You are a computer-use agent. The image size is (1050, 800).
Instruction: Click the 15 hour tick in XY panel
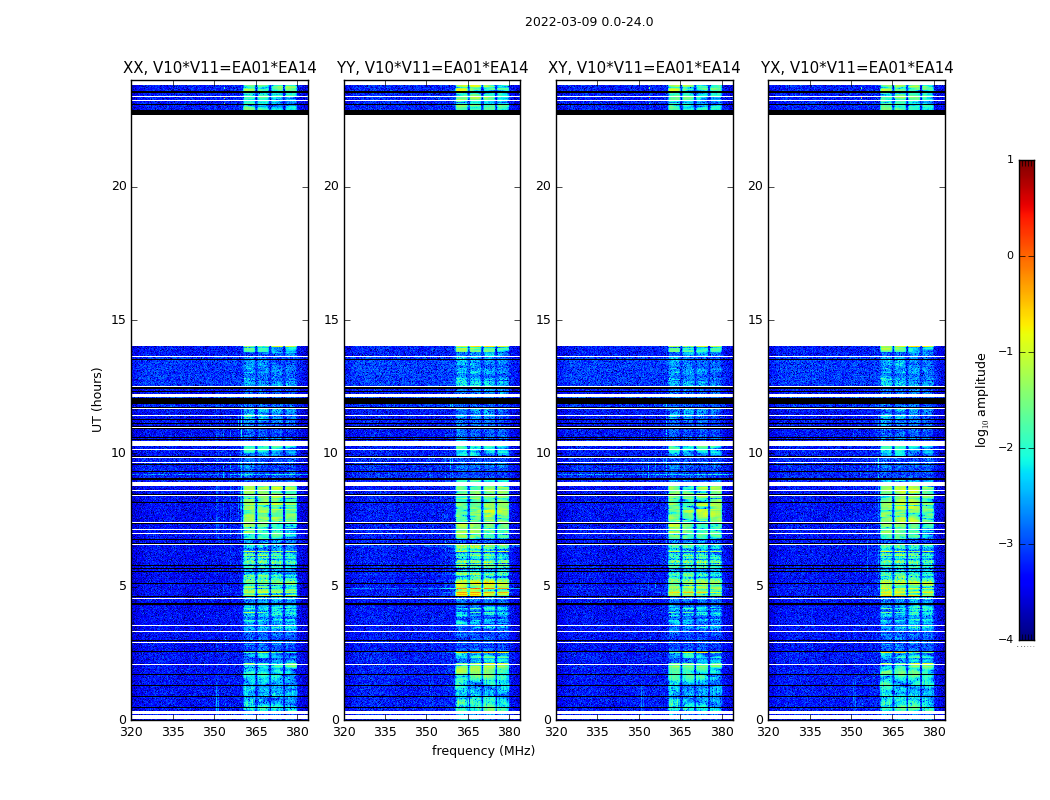543,320
